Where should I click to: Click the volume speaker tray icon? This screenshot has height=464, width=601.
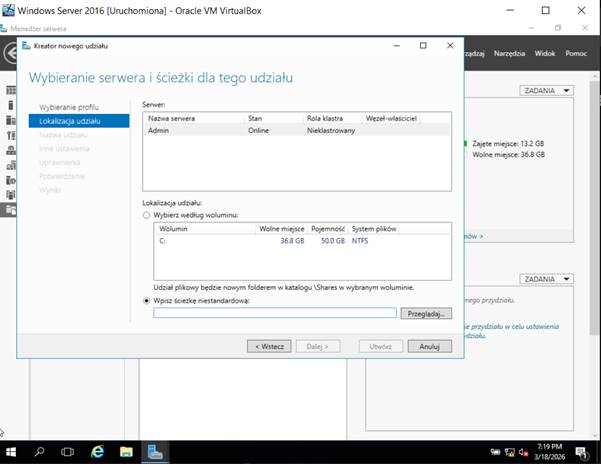tap(524, 452)
